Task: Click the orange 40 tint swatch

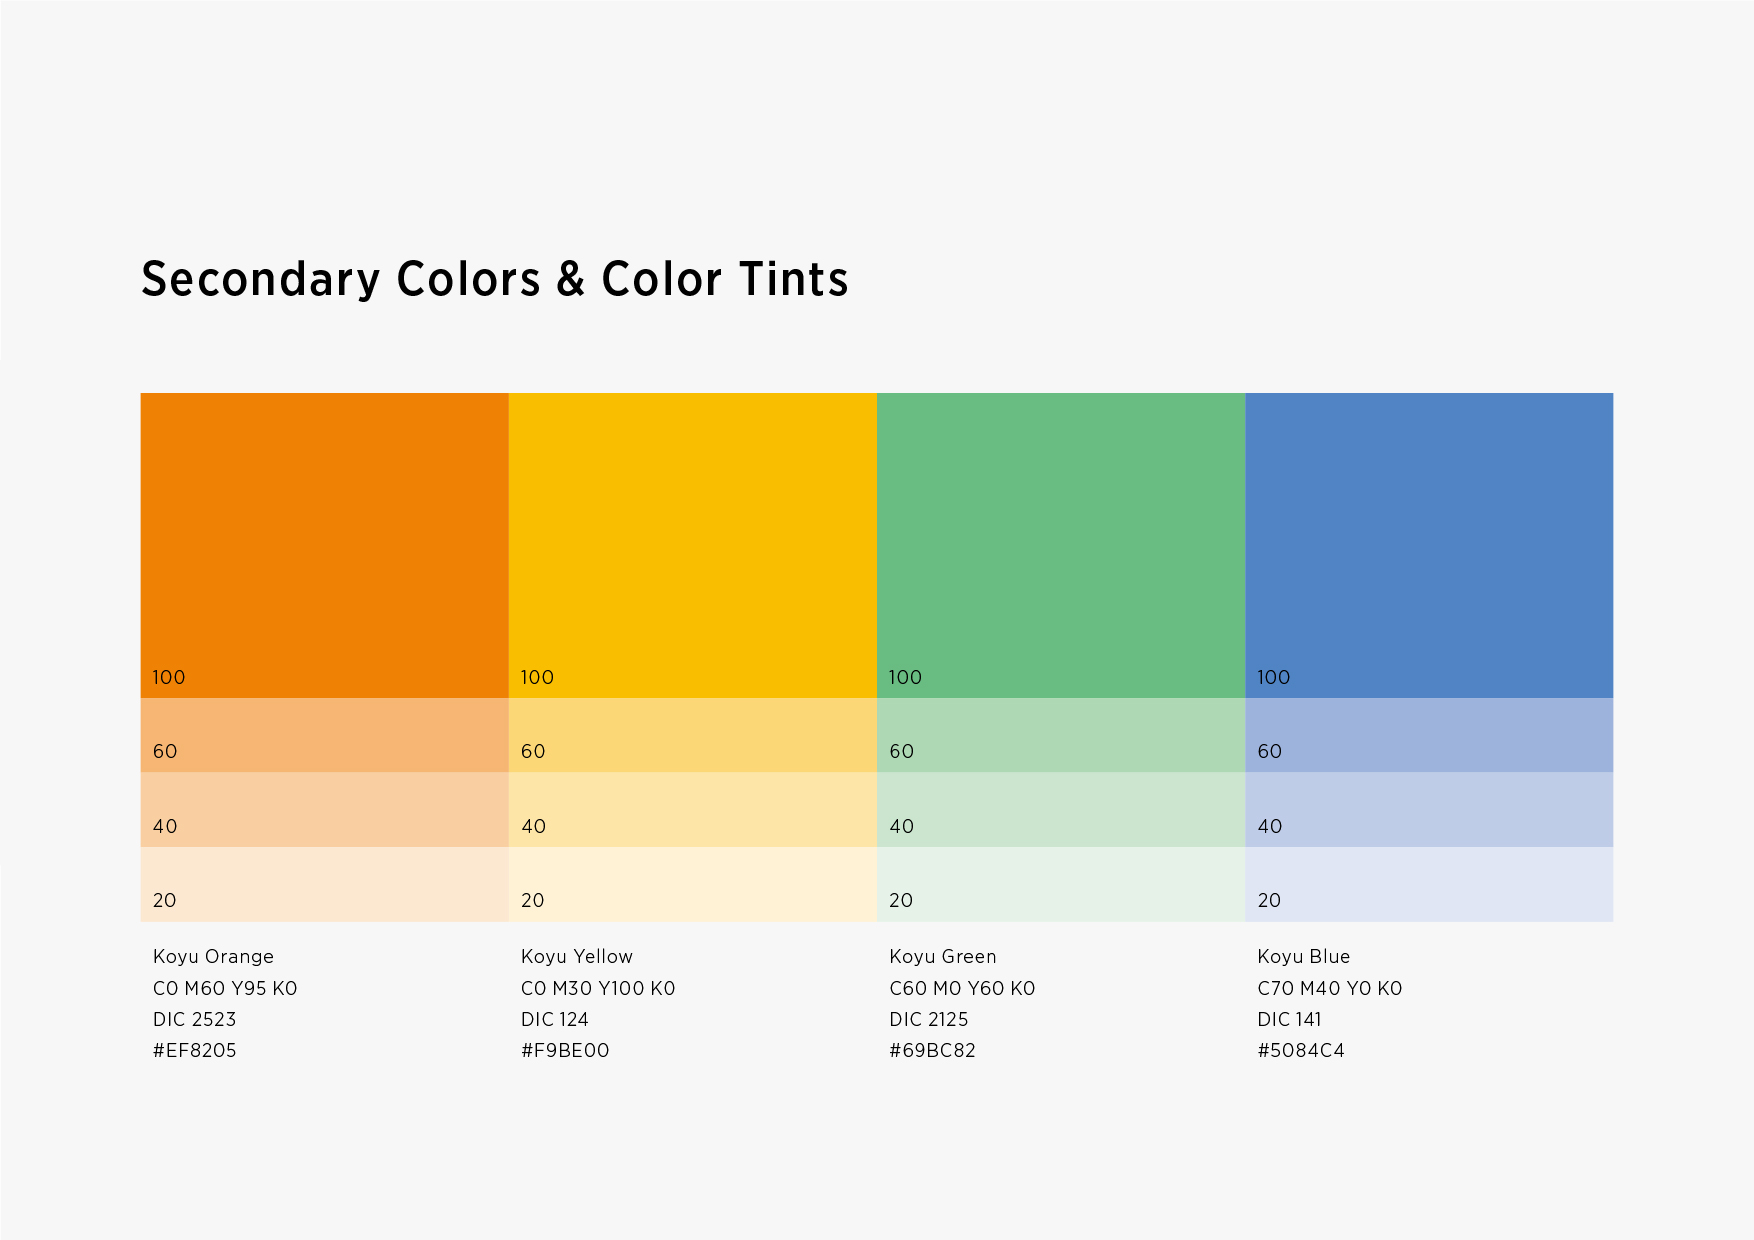Action: coord(324,809)
